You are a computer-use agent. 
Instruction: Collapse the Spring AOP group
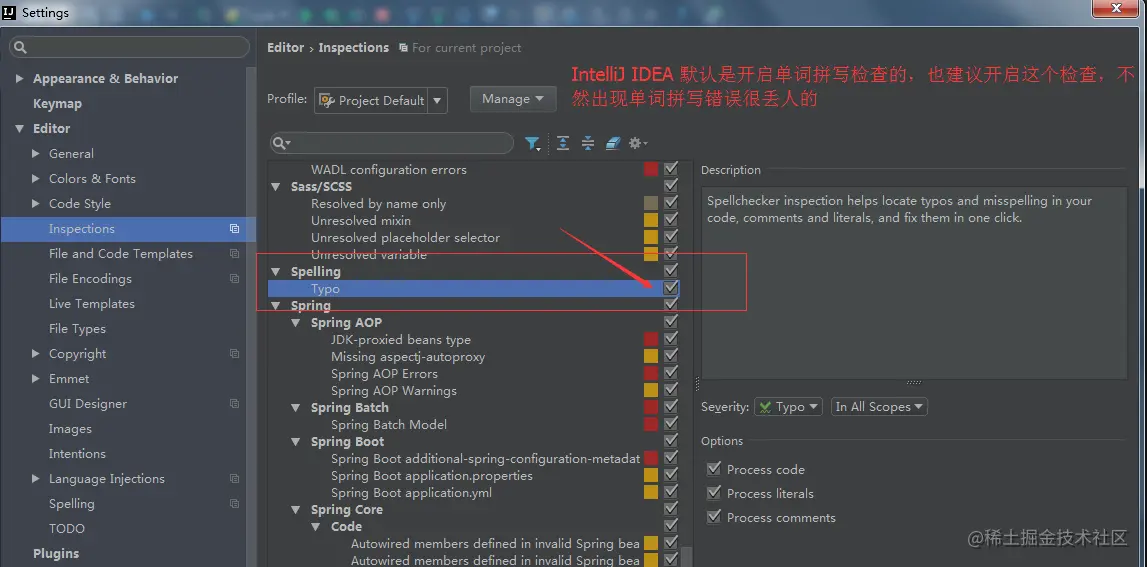pos(296,323)
